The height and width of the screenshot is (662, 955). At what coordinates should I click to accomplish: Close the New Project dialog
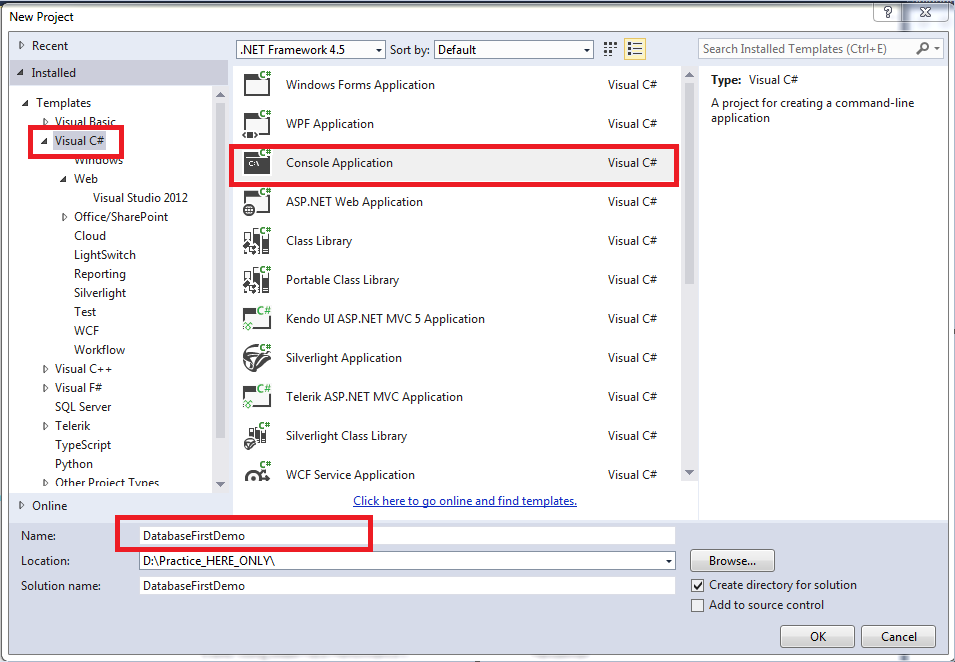click(925, 12)
